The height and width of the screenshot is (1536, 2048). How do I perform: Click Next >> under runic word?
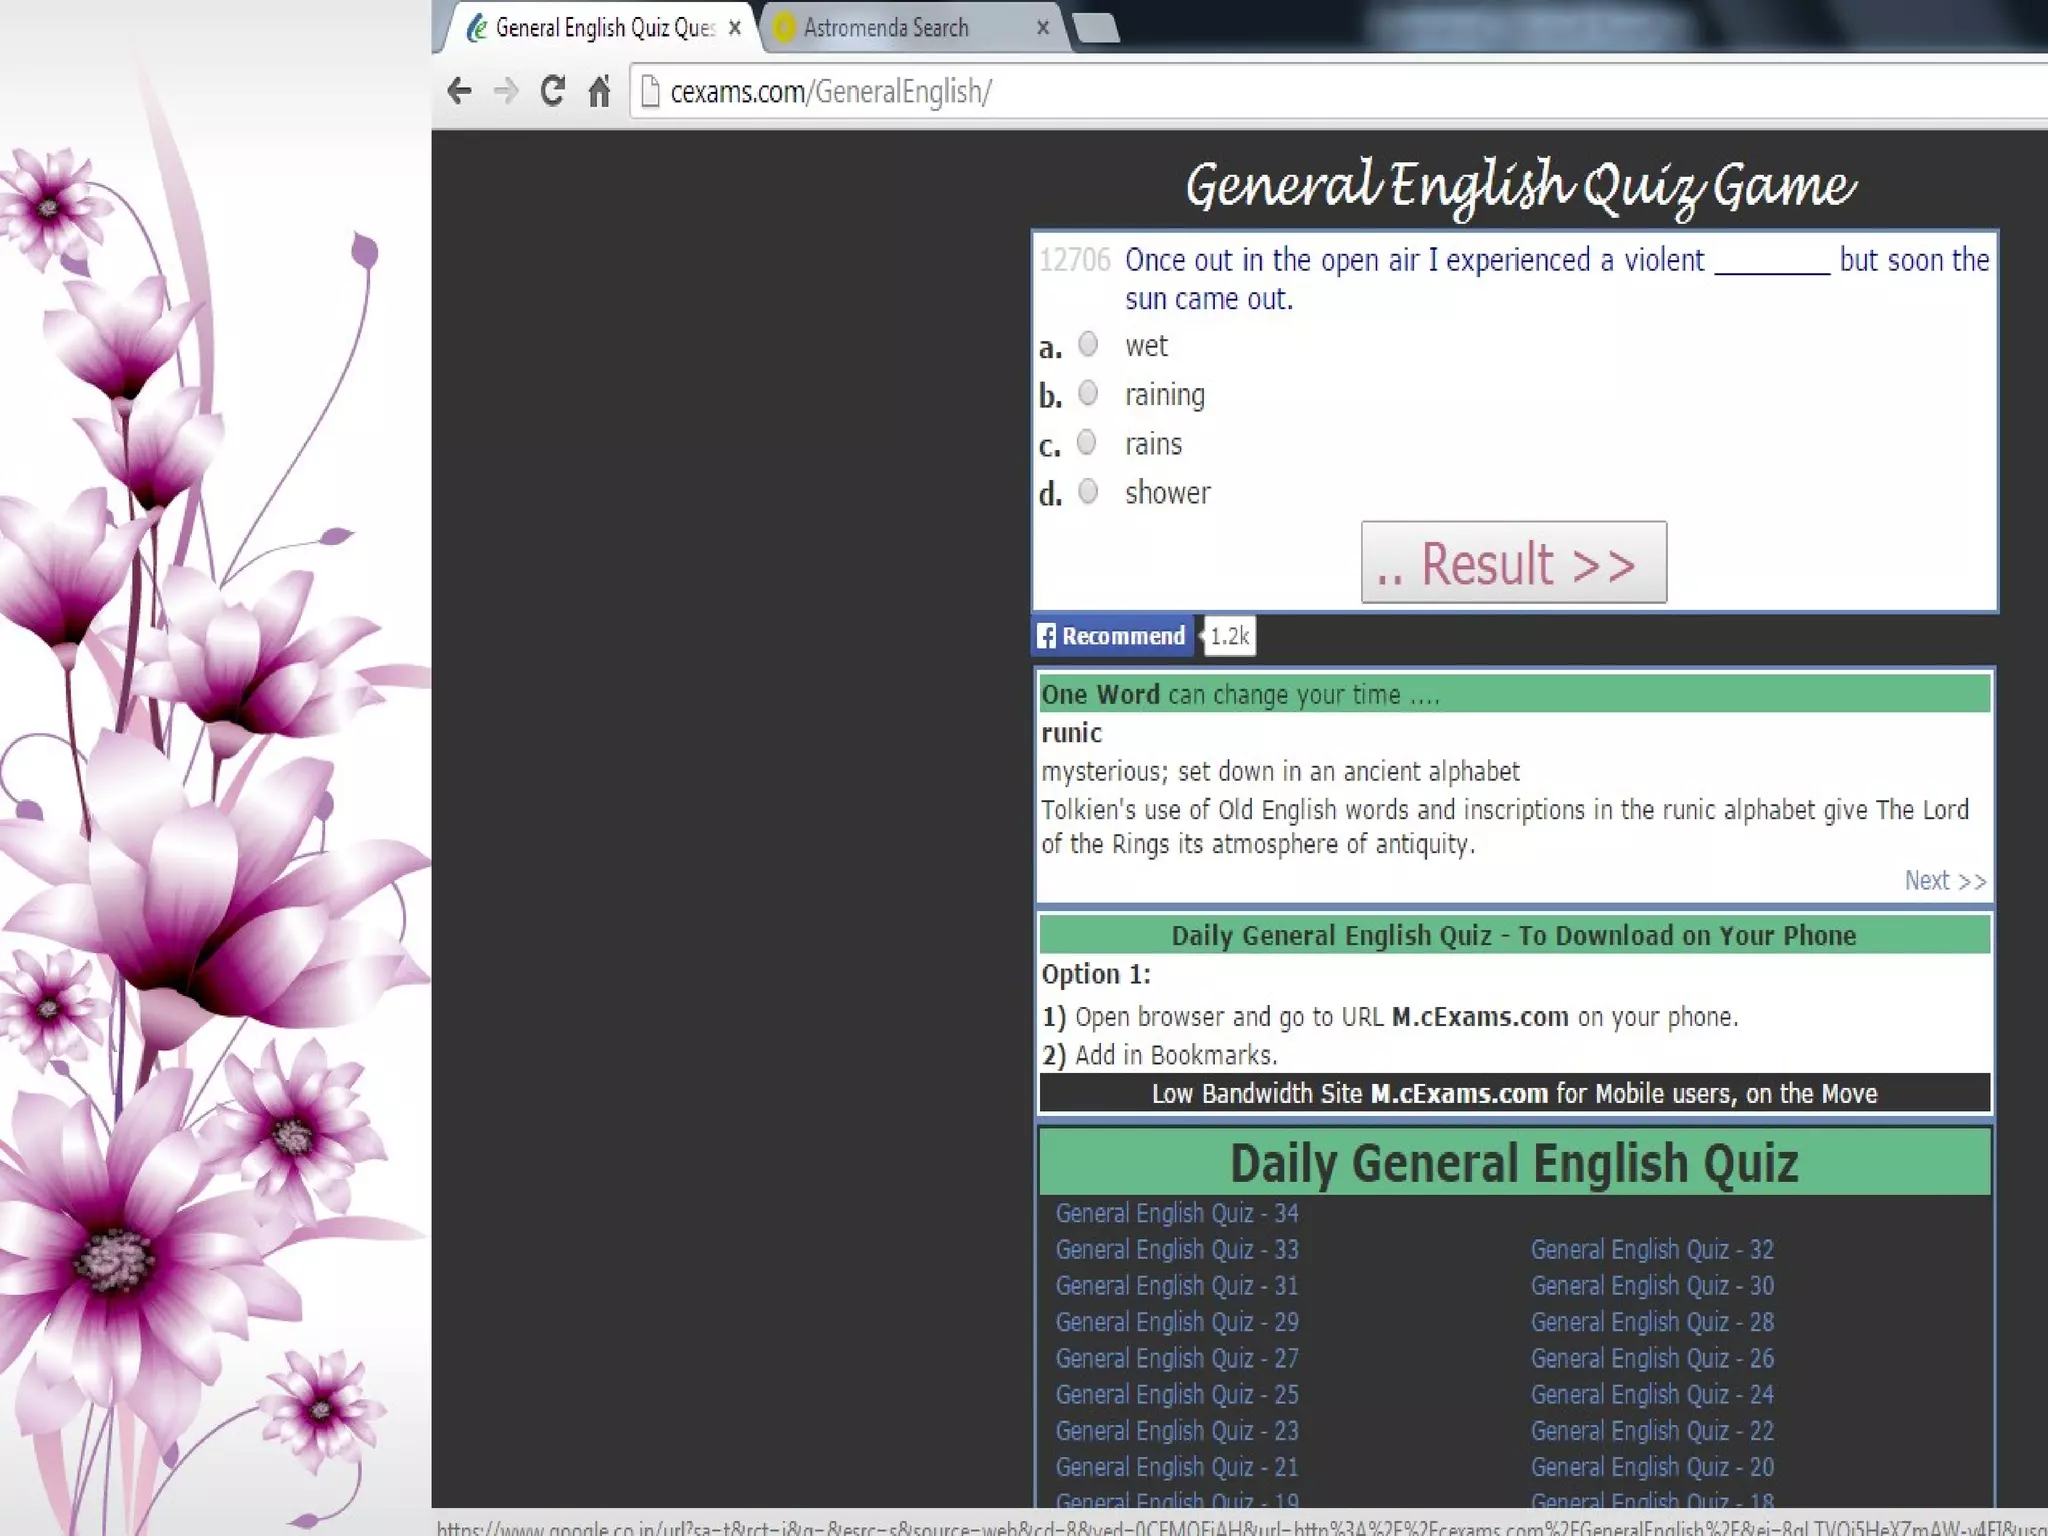pyautogui.click(x=1944, y=880)
